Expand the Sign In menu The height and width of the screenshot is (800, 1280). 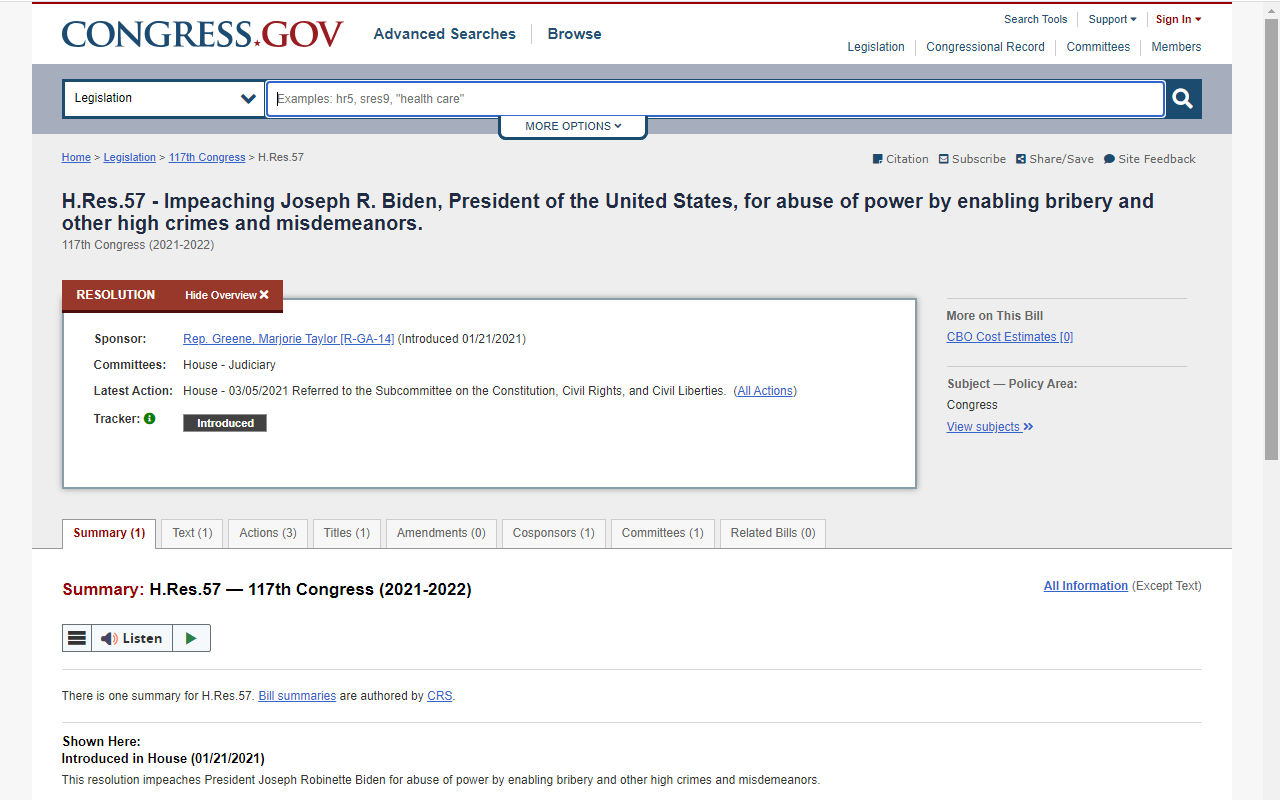(x=1178, y=19)
